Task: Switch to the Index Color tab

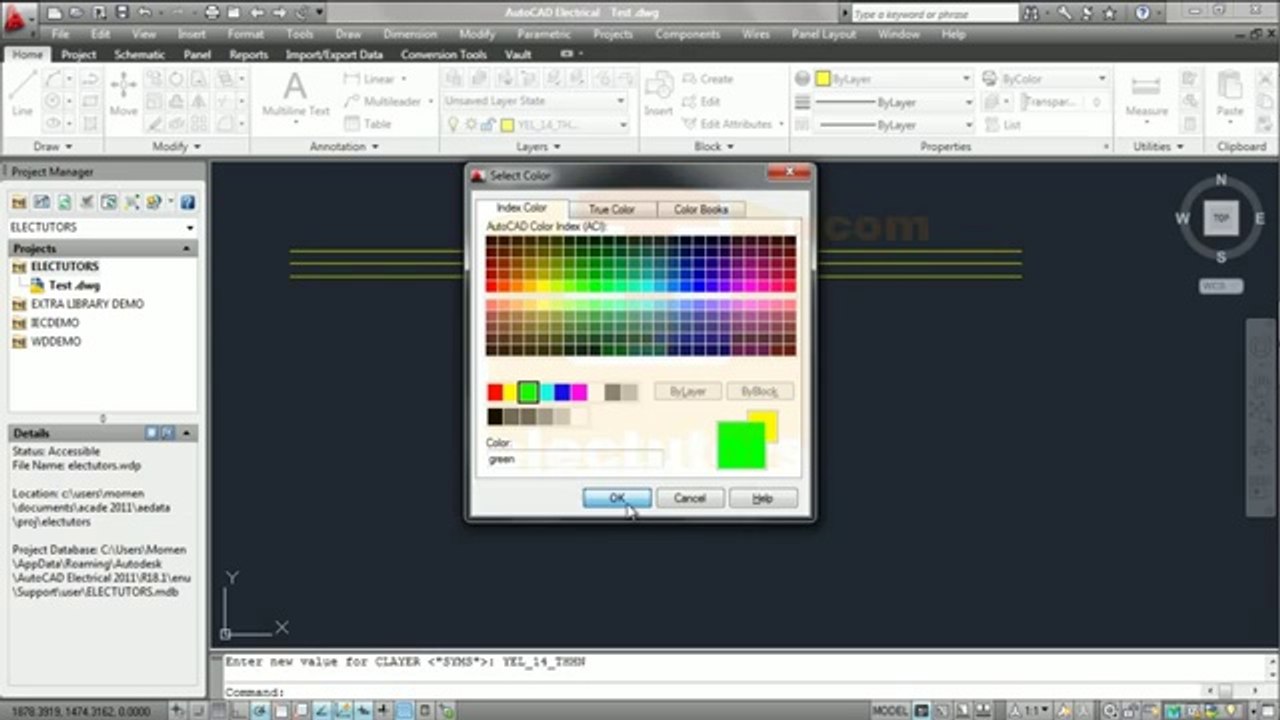Action: click(521, 208)
